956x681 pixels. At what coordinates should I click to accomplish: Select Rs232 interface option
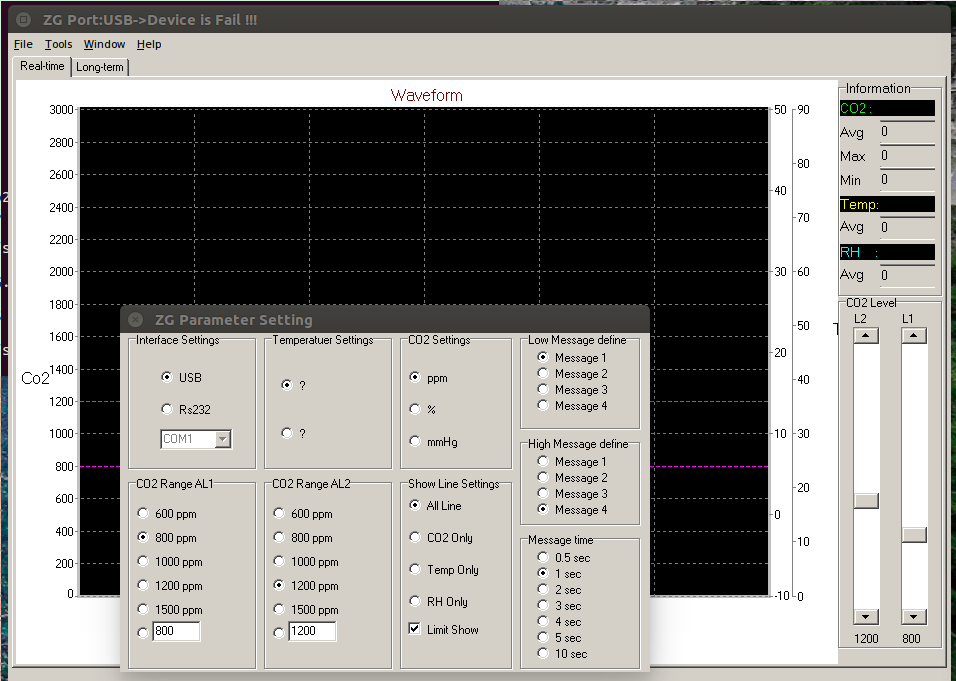point(167,409)
